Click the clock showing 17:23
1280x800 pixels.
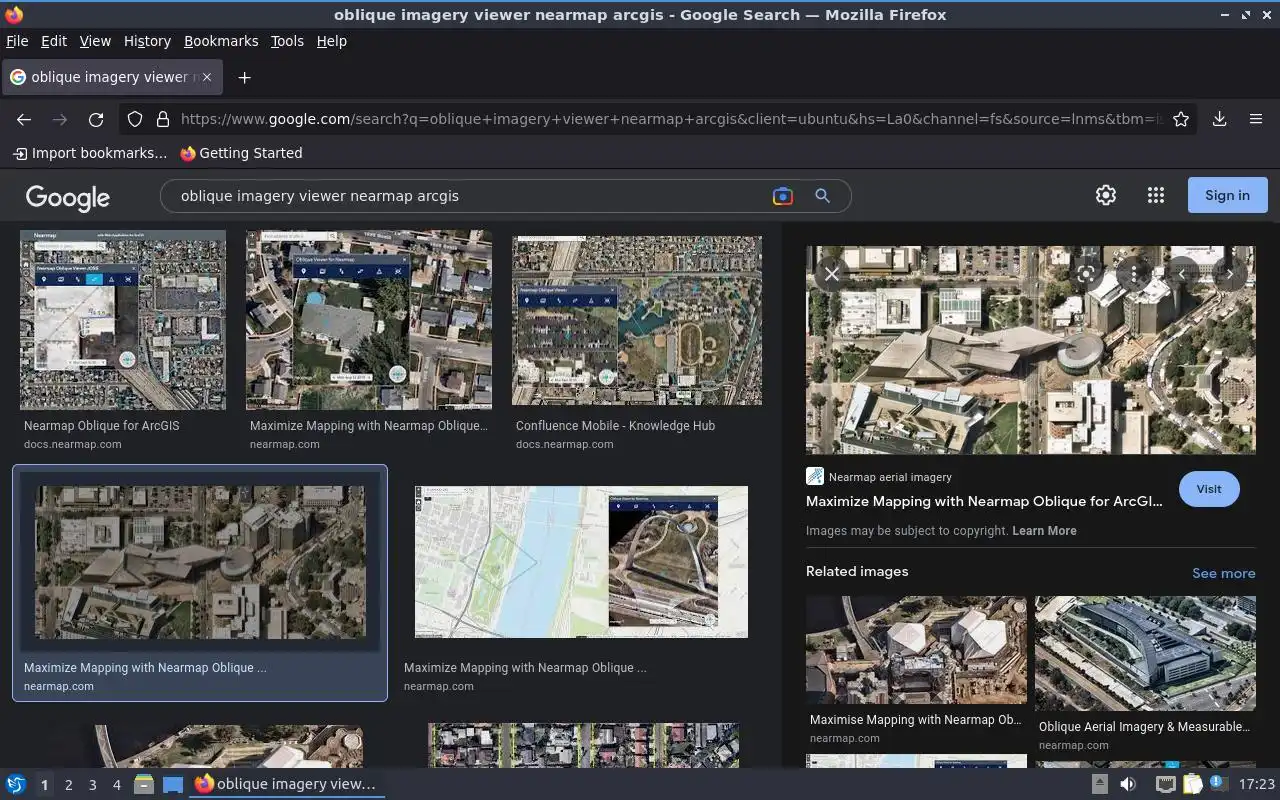pos(1257,784)
